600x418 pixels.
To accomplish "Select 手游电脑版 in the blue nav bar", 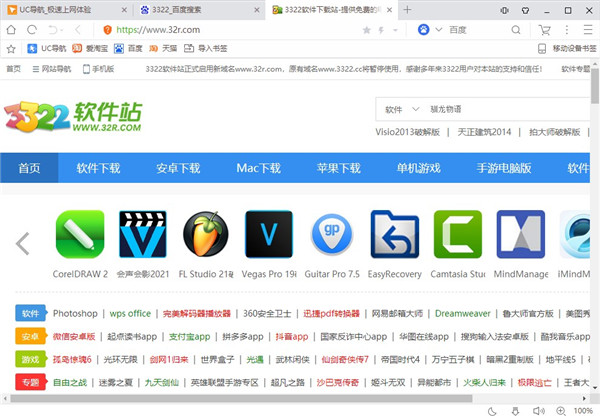I will (x=504, y=168).
